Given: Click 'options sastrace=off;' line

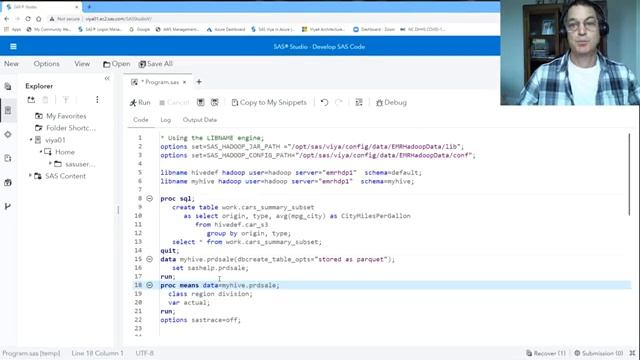Looking at the screenshot, I should pos(200,320).
